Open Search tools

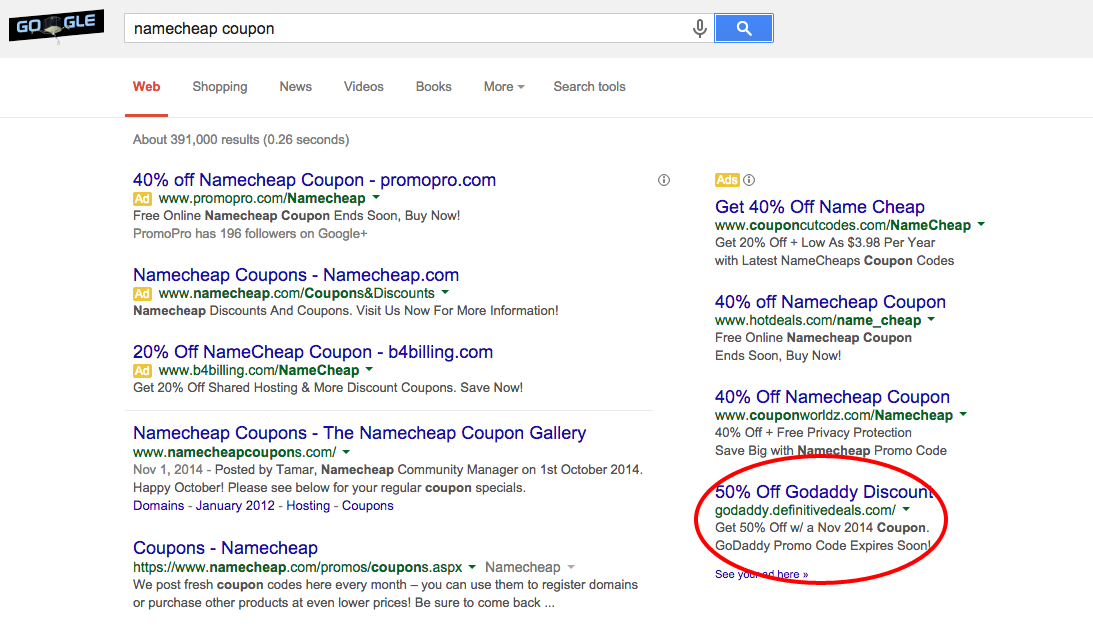[x=589, y=86]
